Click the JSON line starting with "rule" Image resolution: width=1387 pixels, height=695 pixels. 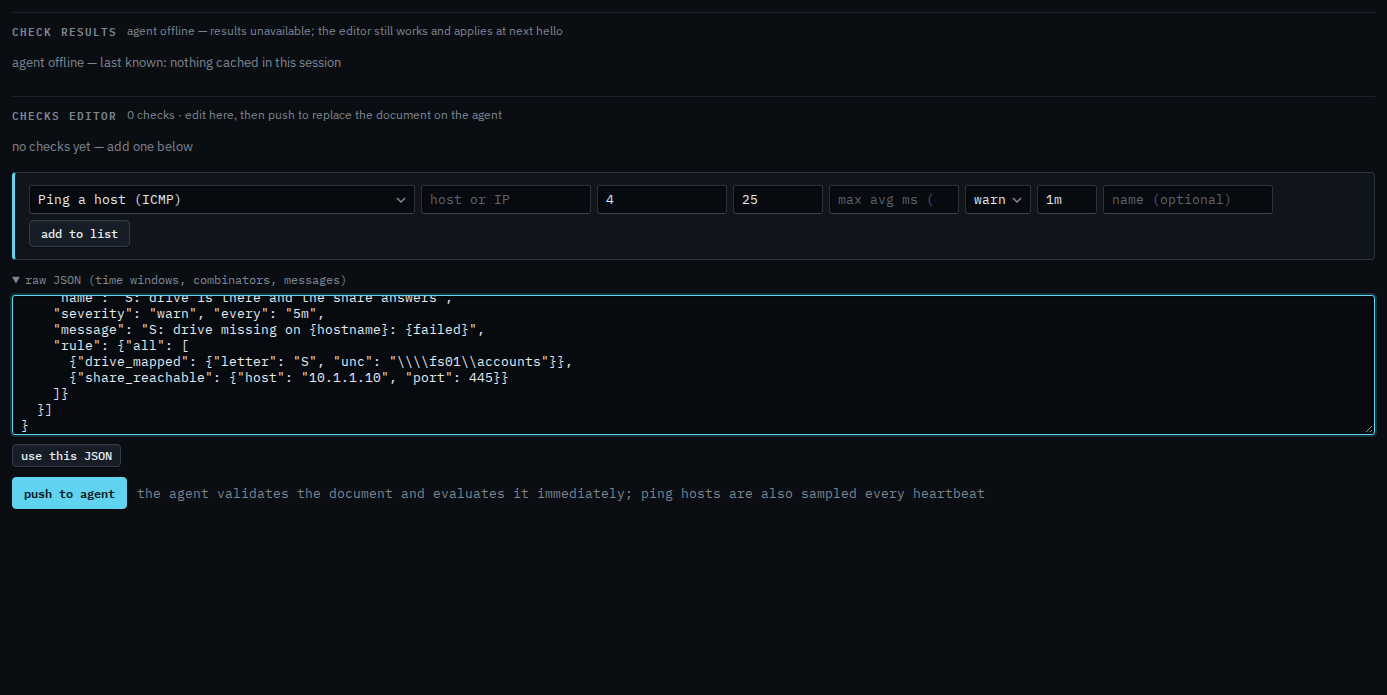pos(121,345)
